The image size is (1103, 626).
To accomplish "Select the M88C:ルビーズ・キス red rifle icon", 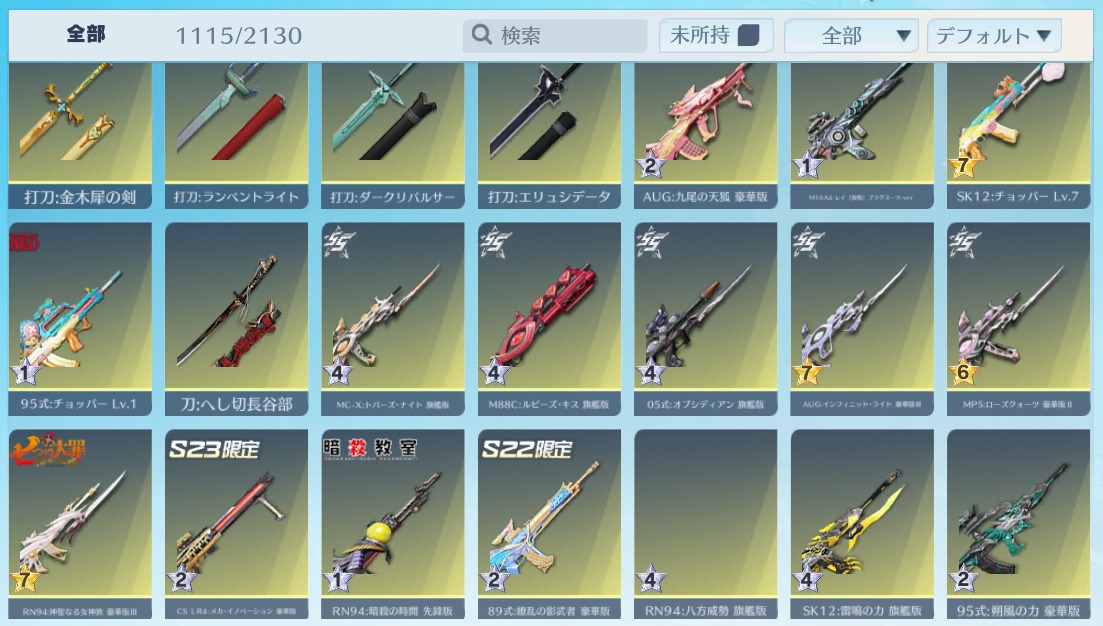I will 549,319.
